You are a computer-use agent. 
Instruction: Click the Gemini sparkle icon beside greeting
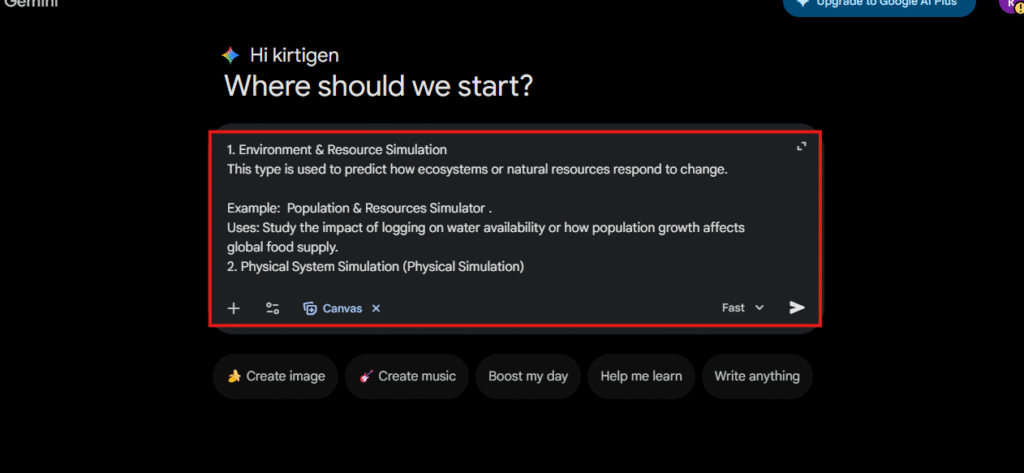230,55
